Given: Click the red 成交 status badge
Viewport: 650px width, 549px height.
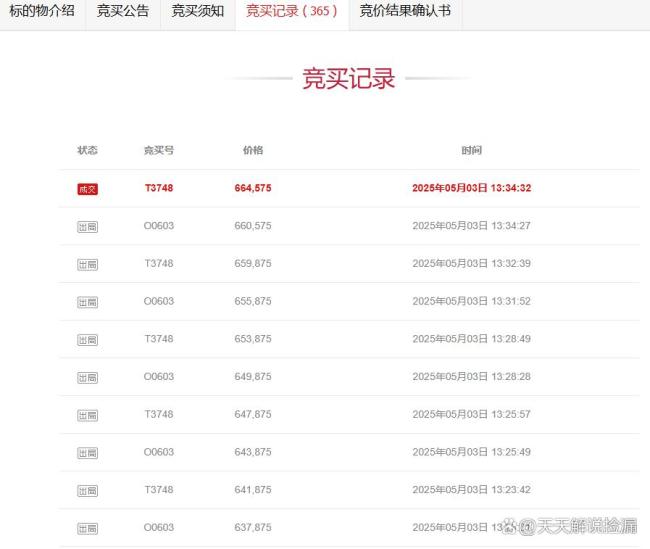Looking at the screenshot, I should coord(87,189).
